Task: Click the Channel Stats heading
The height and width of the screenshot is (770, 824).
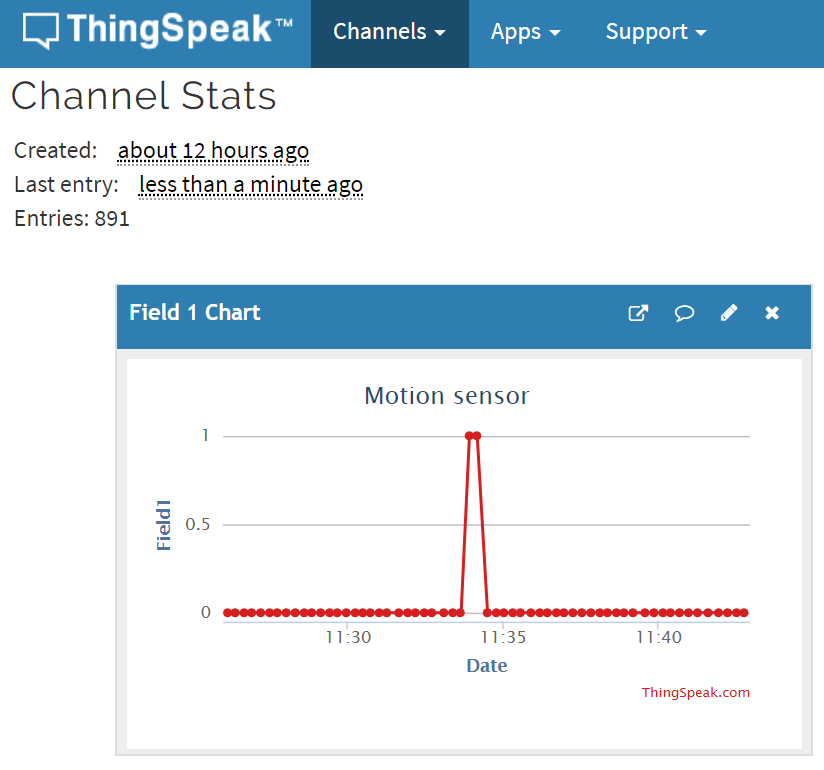Action: (x=143, y=96)
